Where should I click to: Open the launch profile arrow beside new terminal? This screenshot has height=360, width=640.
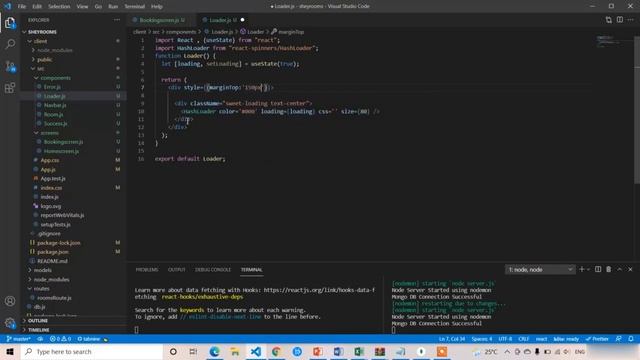coord(588,269)
